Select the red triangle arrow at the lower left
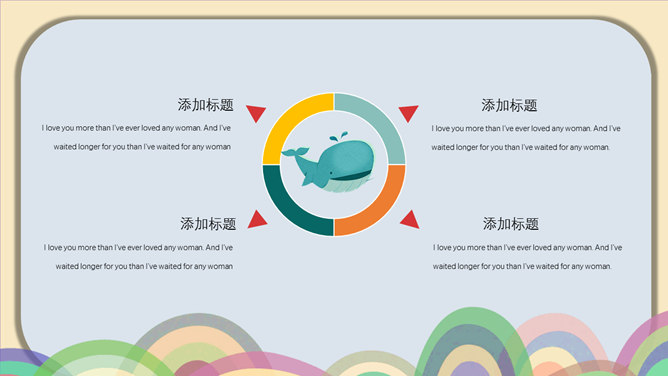The image size is (668, 376). click(x=257, y=219)
